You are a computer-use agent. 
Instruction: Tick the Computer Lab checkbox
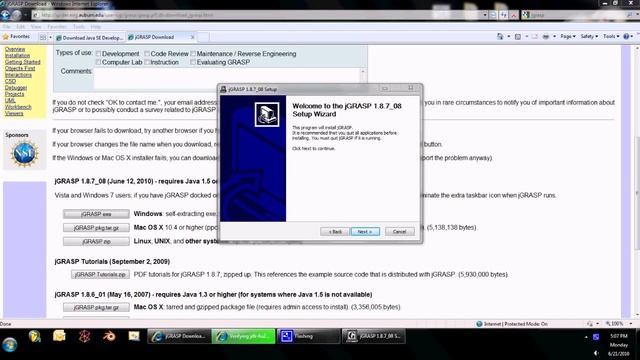pyautogui.click(x=98, y=62)
